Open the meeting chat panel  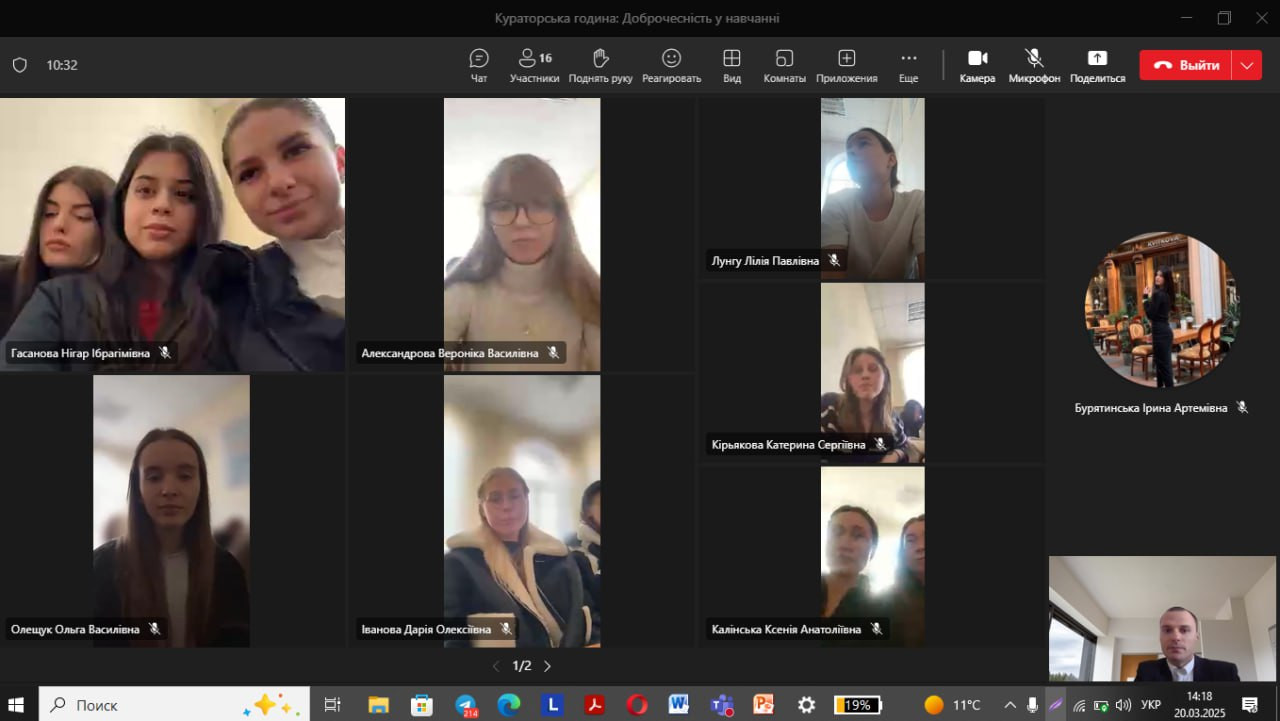[479, 65]
